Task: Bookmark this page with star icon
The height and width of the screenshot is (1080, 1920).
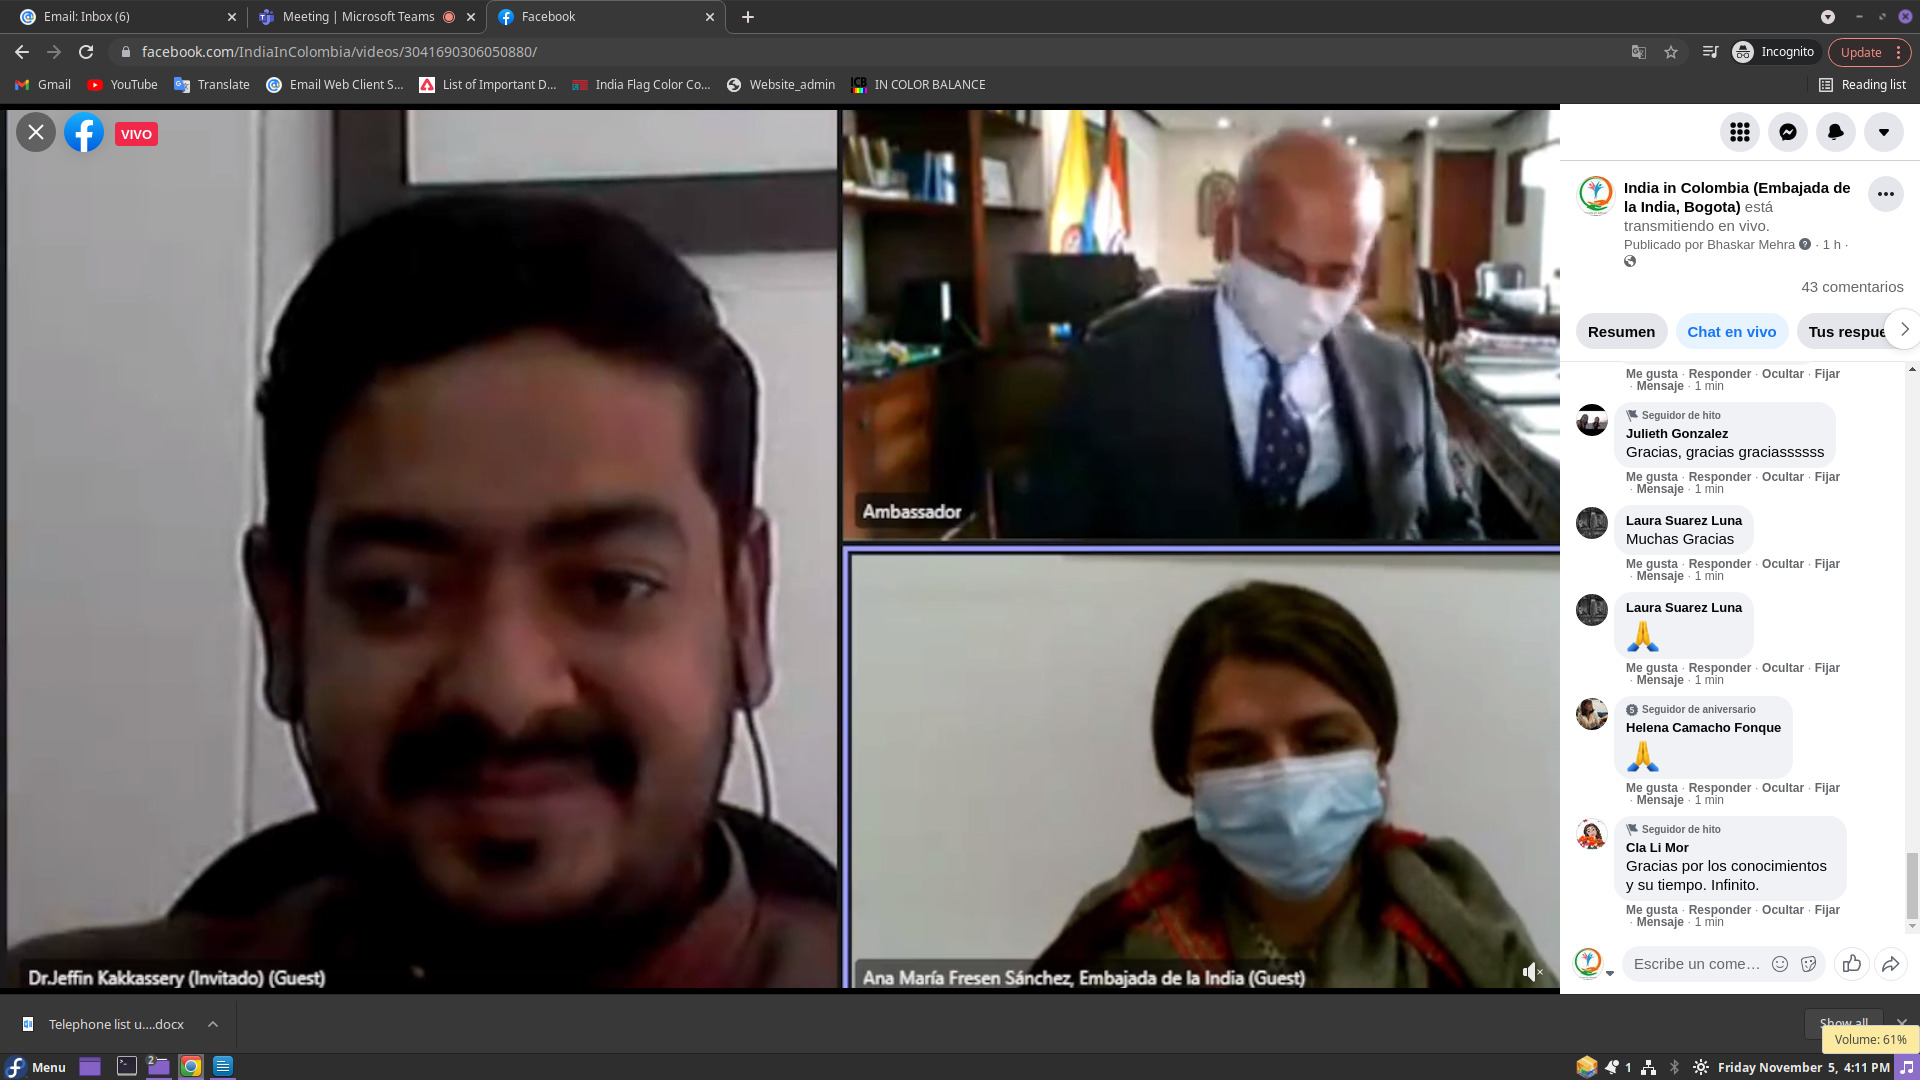Action: (x=1671, y=52)
